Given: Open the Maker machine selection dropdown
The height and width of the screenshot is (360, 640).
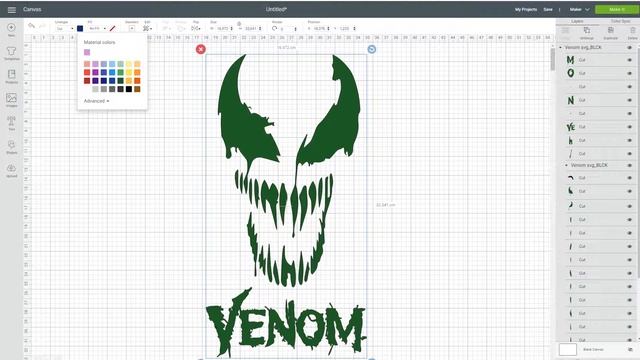Looking at the screenshot, I should 580,9.
